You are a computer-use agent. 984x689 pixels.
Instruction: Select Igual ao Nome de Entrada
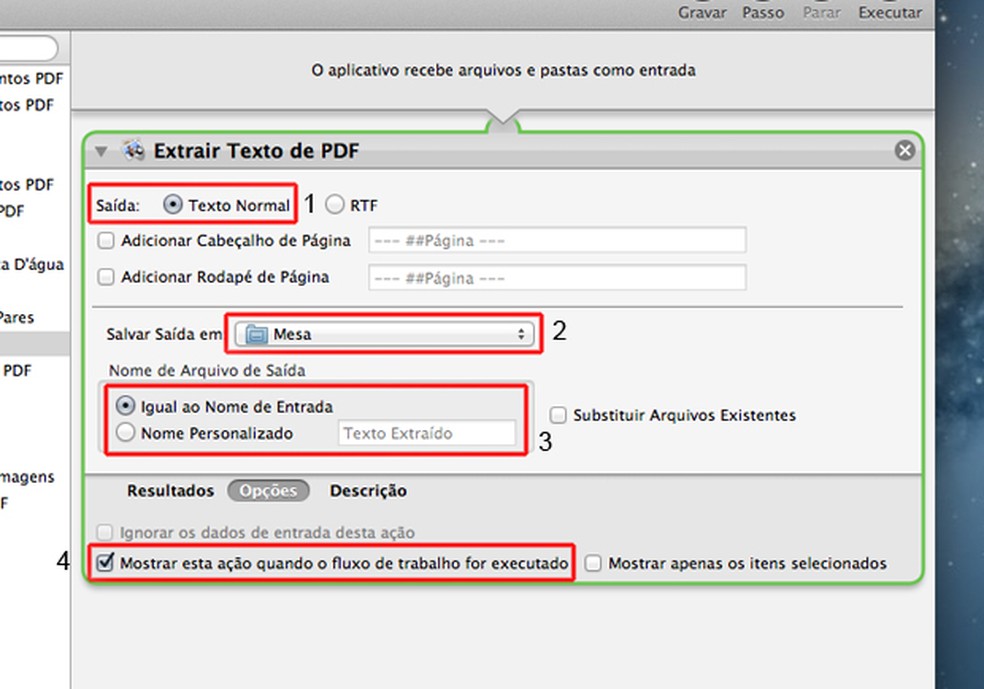tap(124, 406)
